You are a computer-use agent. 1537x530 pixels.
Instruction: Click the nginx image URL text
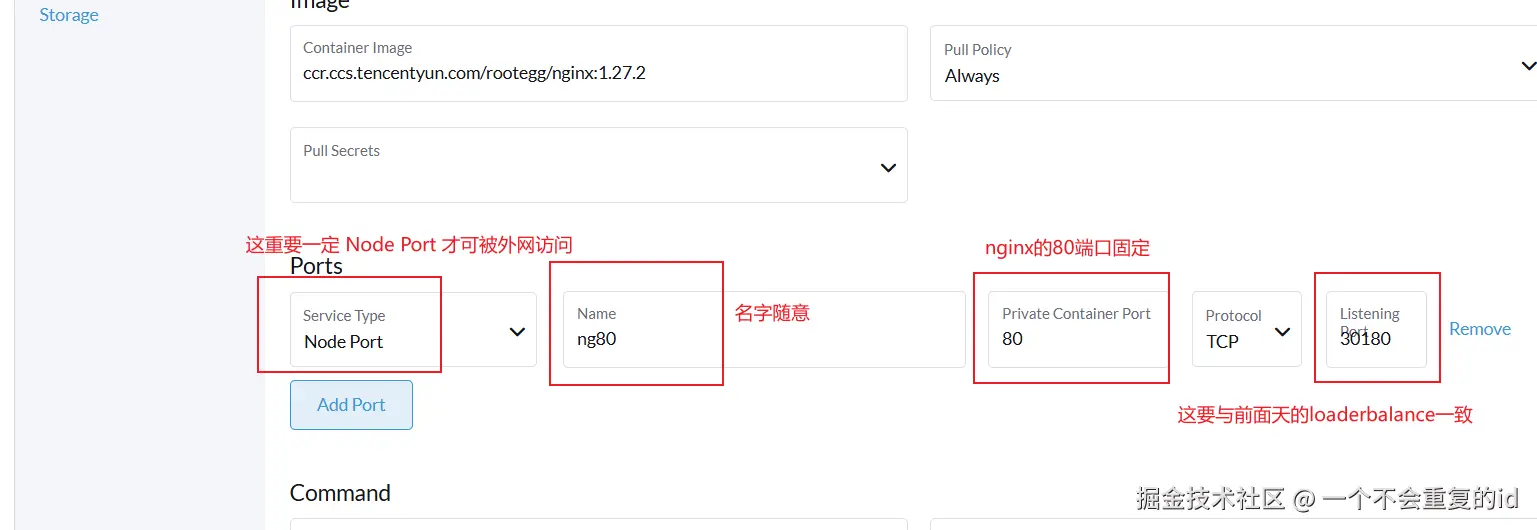[474, 73]
